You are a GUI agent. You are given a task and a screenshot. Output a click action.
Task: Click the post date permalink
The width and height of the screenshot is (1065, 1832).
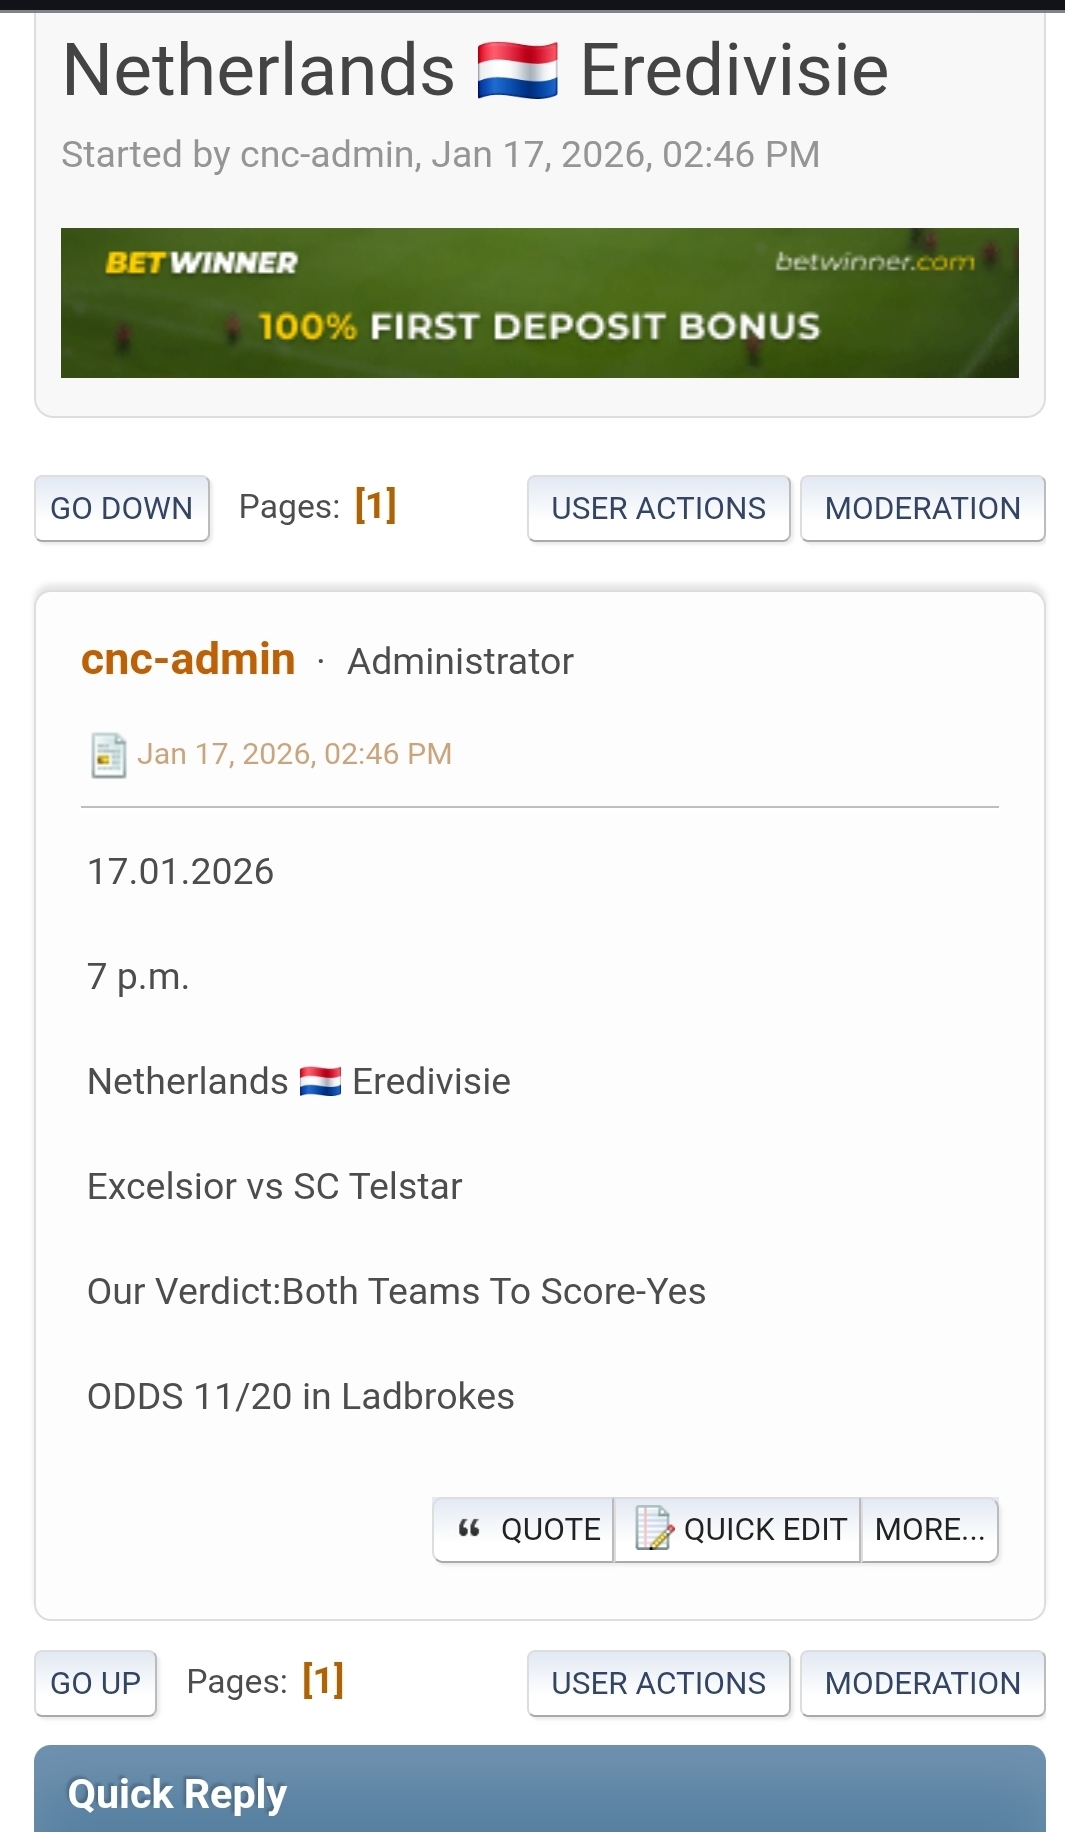[x=294, y=754]
